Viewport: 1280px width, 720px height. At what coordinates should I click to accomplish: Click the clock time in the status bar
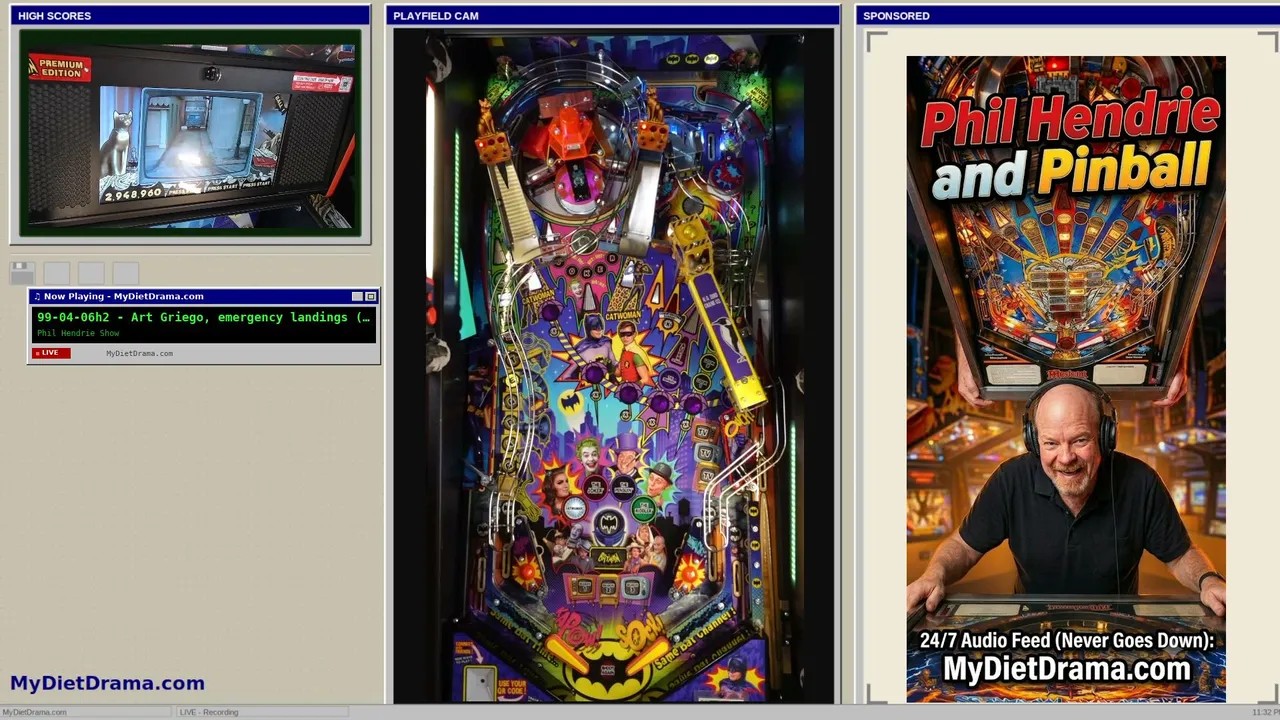(x=1265, y=712)
